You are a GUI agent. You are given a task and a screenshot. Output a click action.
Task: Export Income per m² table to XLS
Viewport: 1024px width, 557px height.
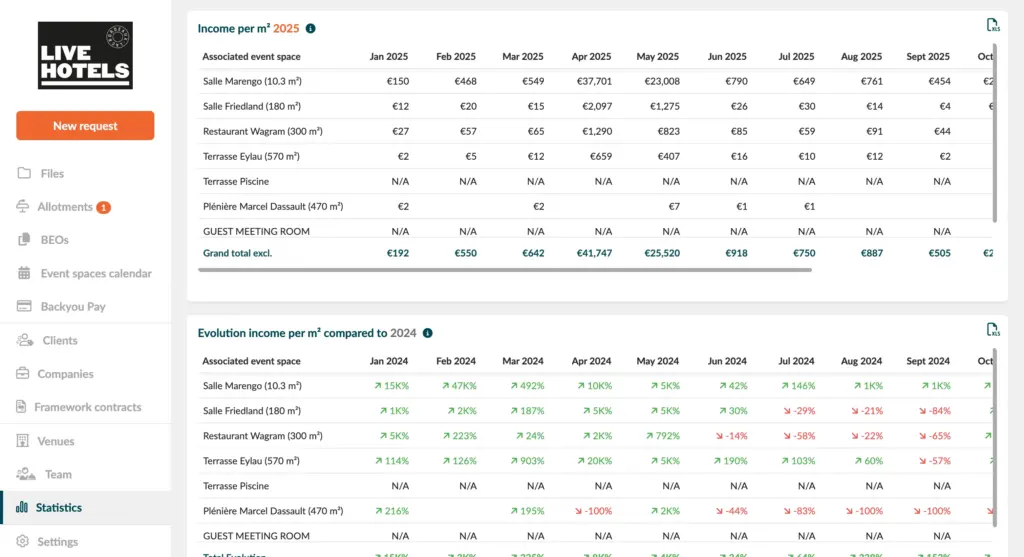(992, 25)
